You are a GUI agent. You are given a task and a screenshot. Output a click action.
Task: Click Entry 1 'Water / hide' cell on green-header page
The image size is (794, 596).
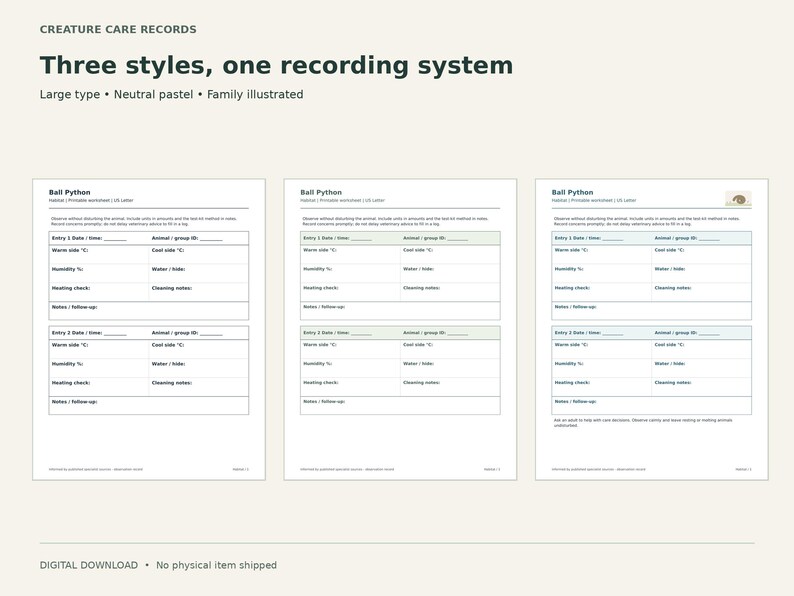click(450, 273)
